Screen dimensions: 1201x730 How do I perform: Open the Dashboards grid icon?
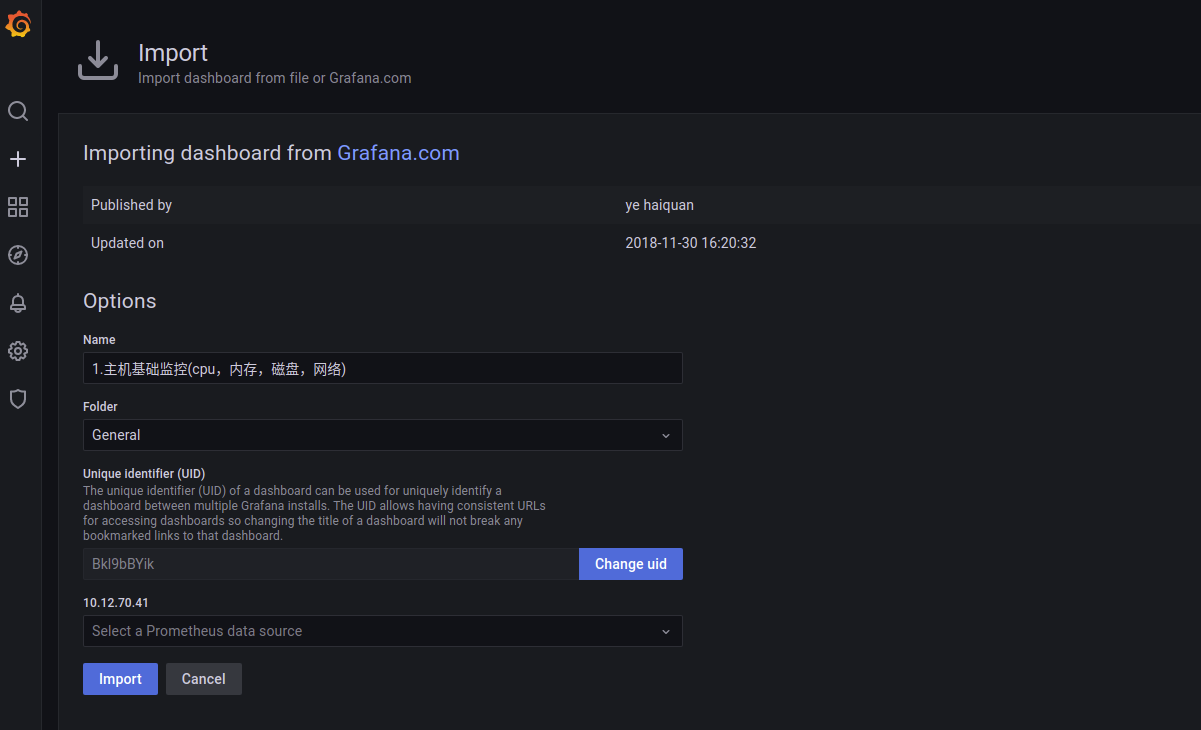18,207
